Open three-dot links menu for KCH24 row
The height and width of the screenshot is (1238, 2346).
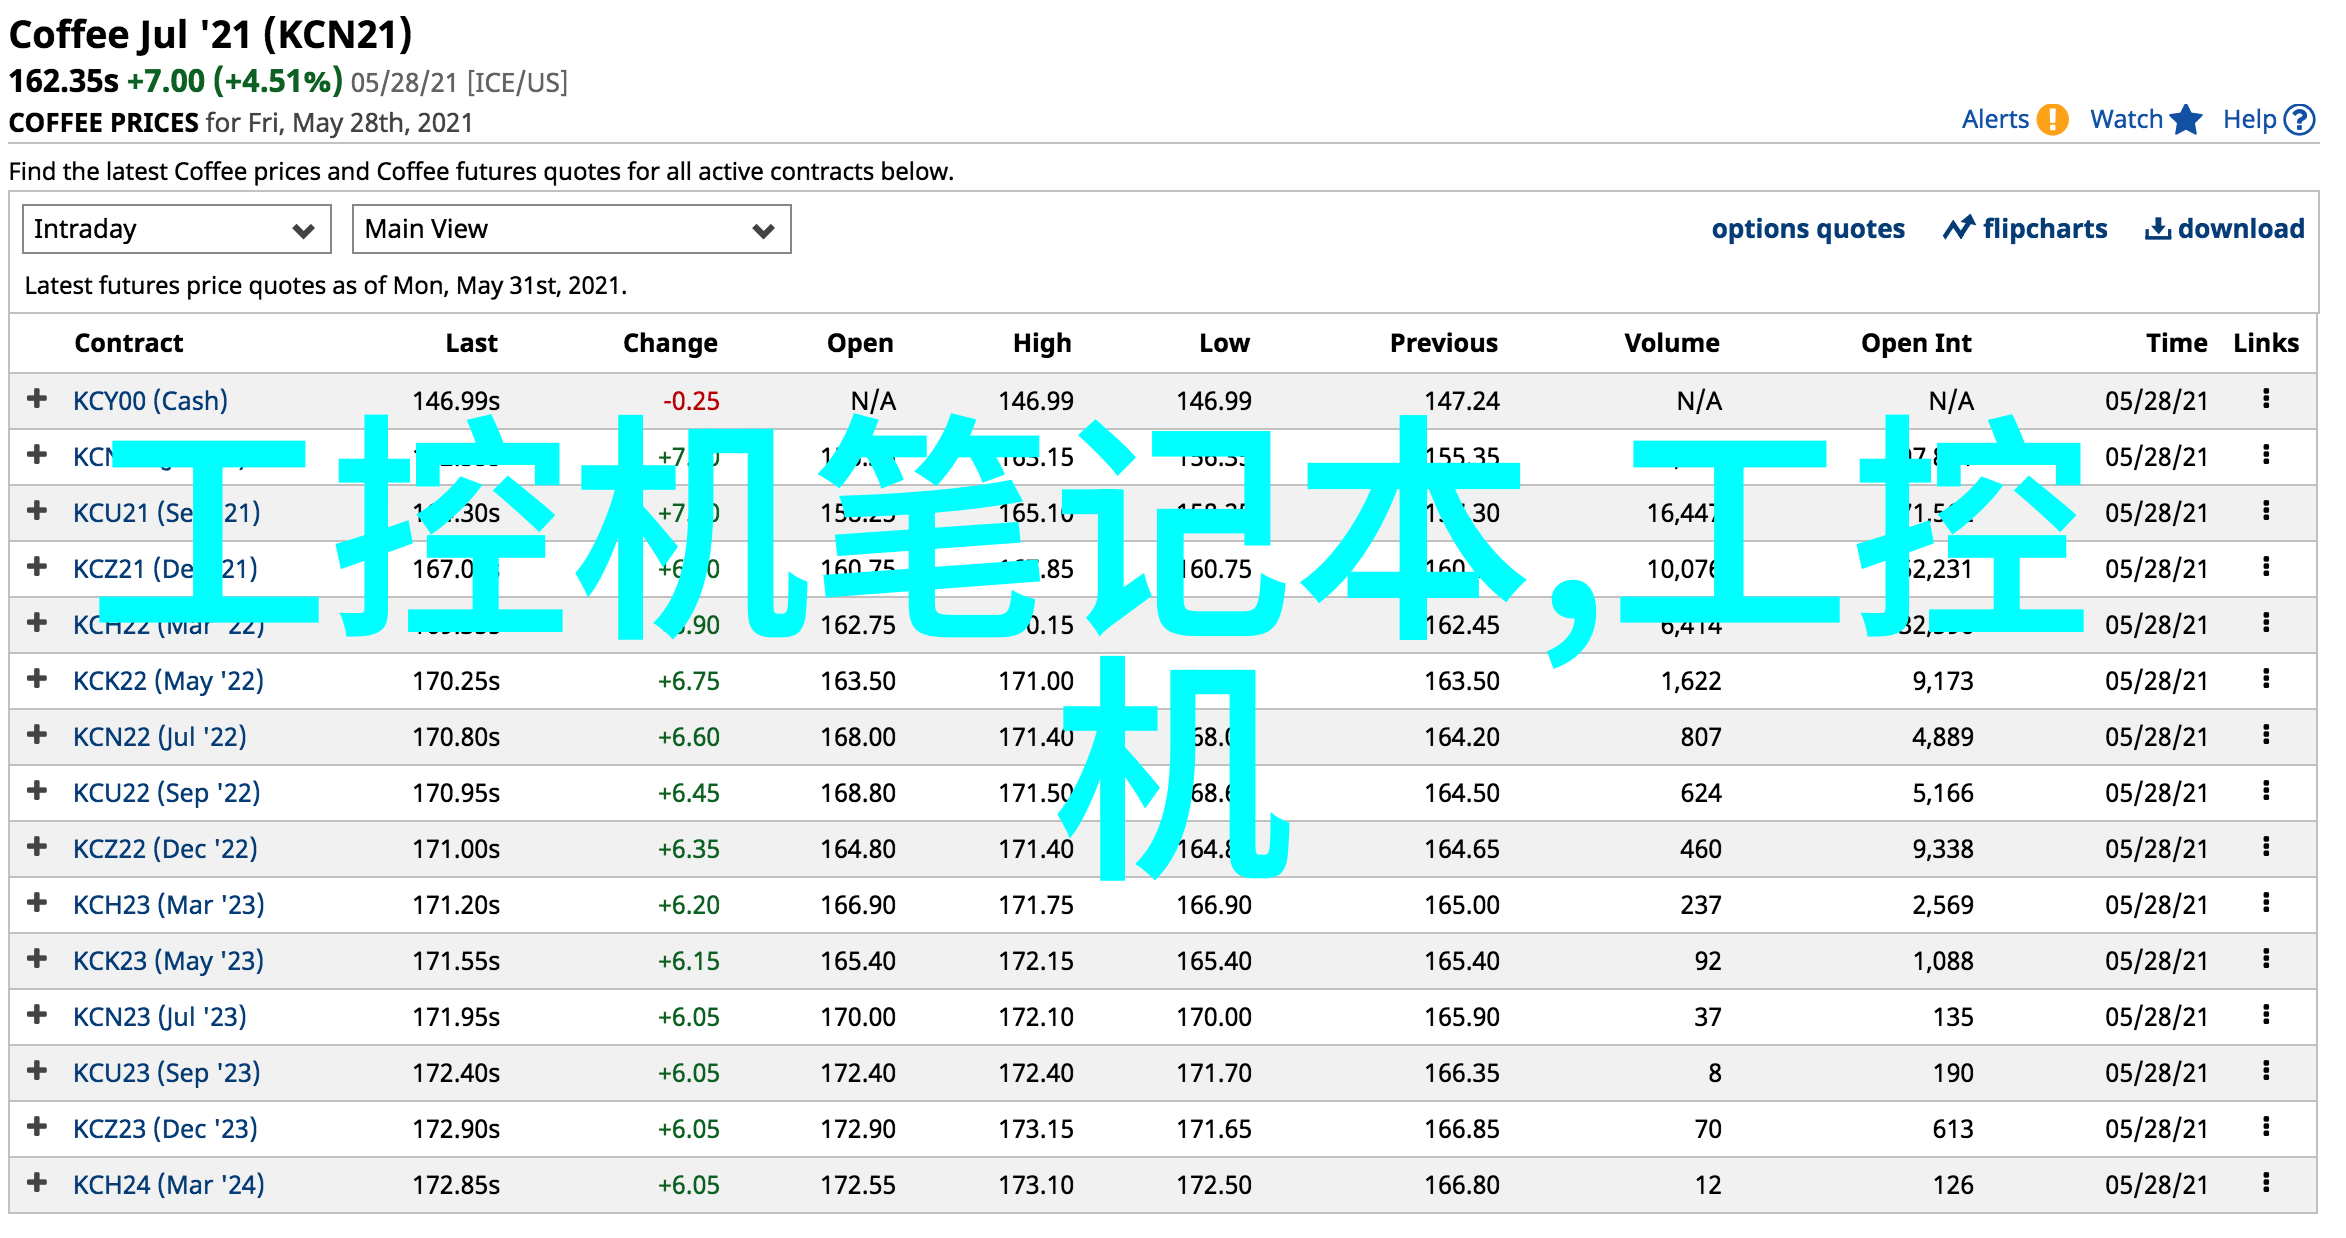(x=2266, y=1184)
